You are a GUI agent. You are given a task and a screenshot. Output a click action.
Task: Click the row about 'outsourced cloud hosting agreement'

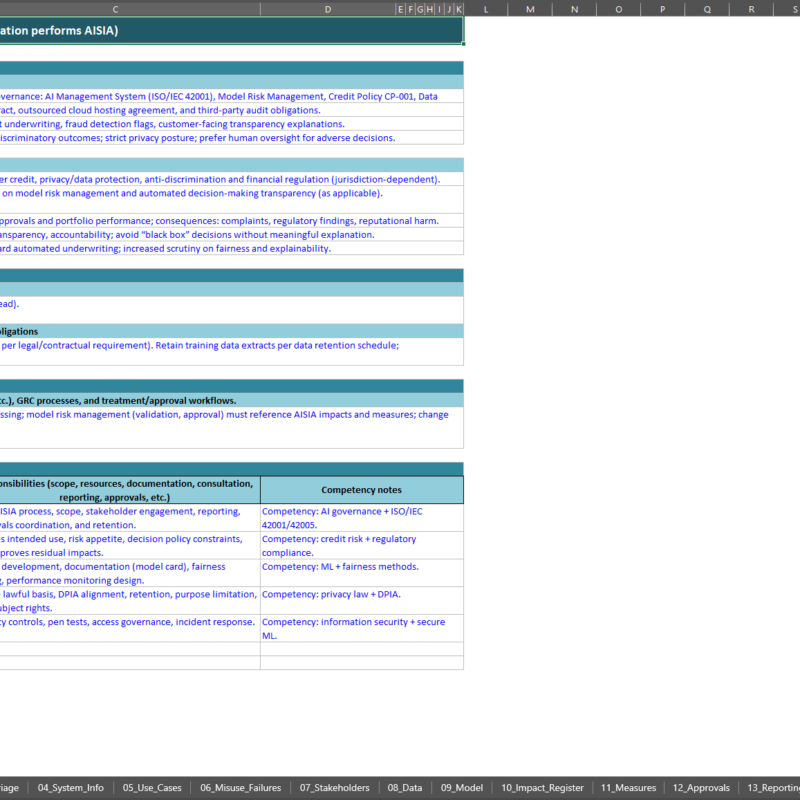click(x=232, y=110)
